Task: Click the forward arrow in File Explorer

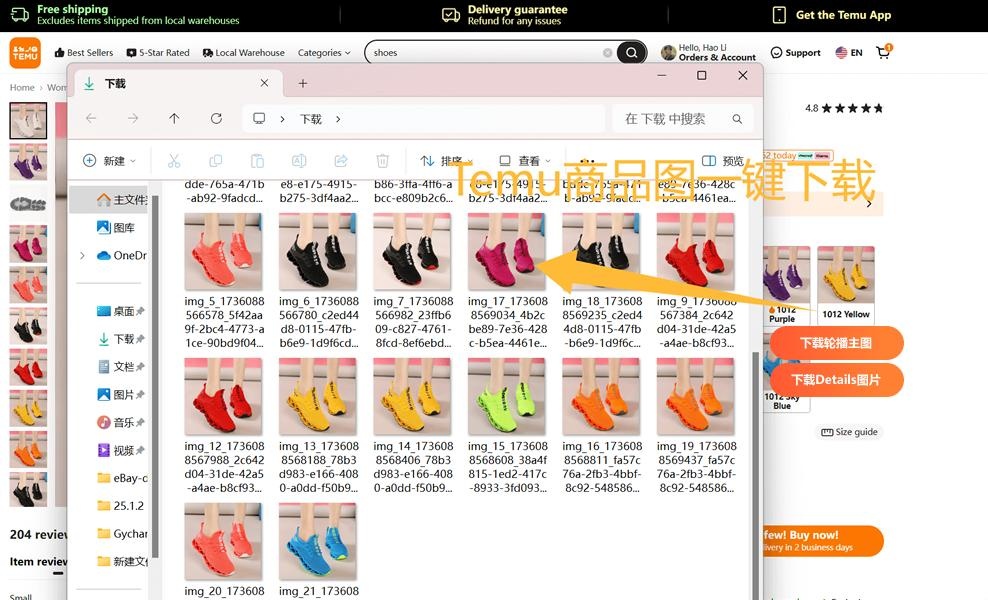Action: 132,118
